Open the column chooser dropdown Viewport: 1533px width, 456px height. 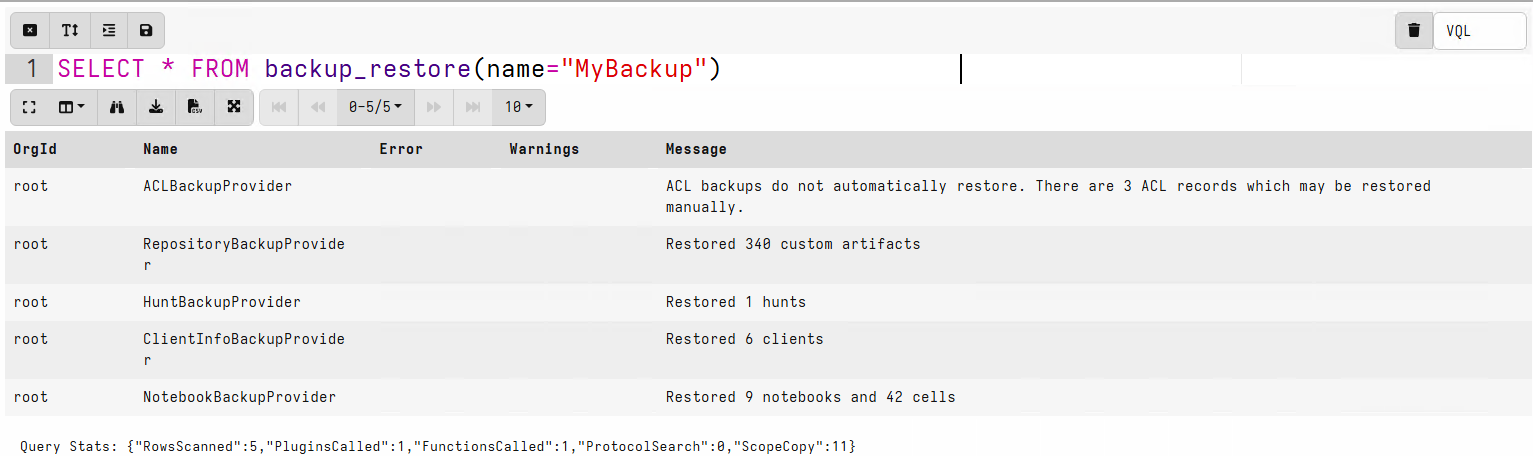pyautogui.click(x=71, y=107)
